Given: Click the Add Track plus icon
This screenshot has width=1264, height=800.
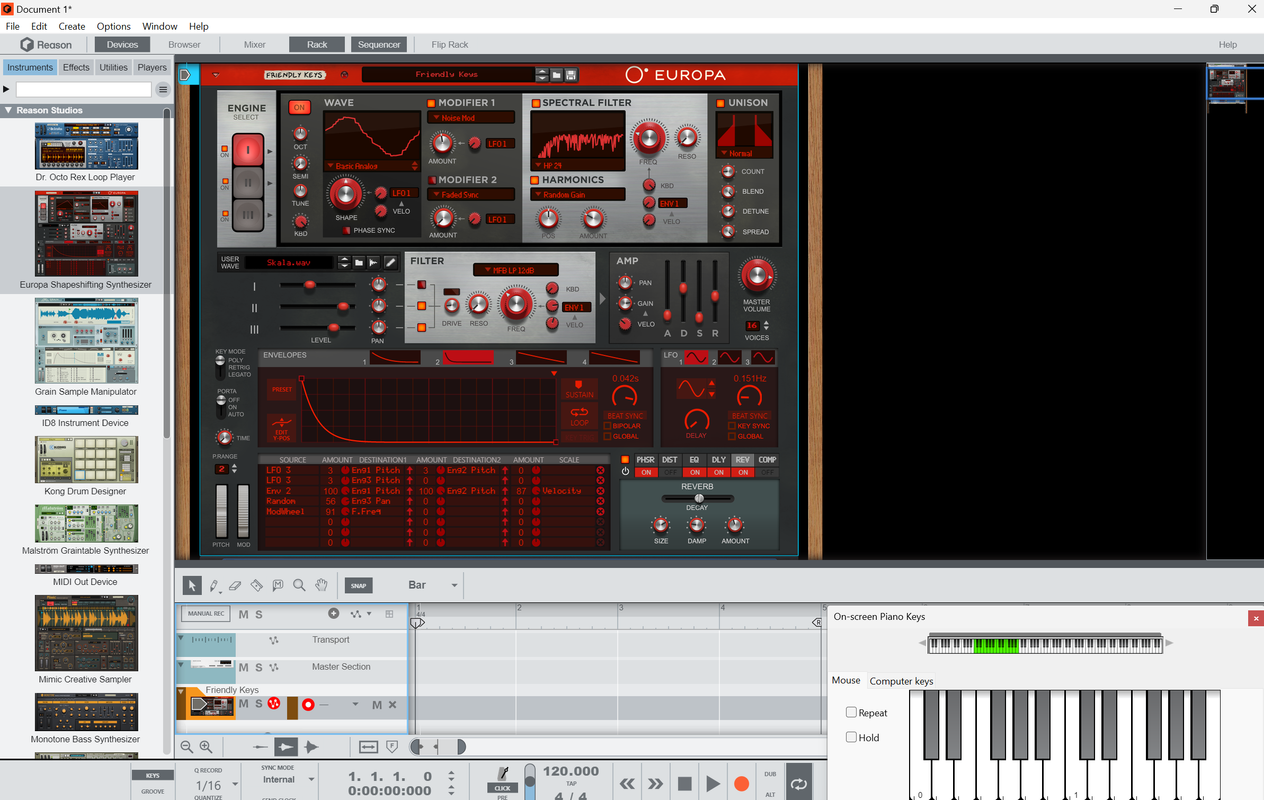Looking at the screenshot, I should pyautogui.click(x=334, y=614).
